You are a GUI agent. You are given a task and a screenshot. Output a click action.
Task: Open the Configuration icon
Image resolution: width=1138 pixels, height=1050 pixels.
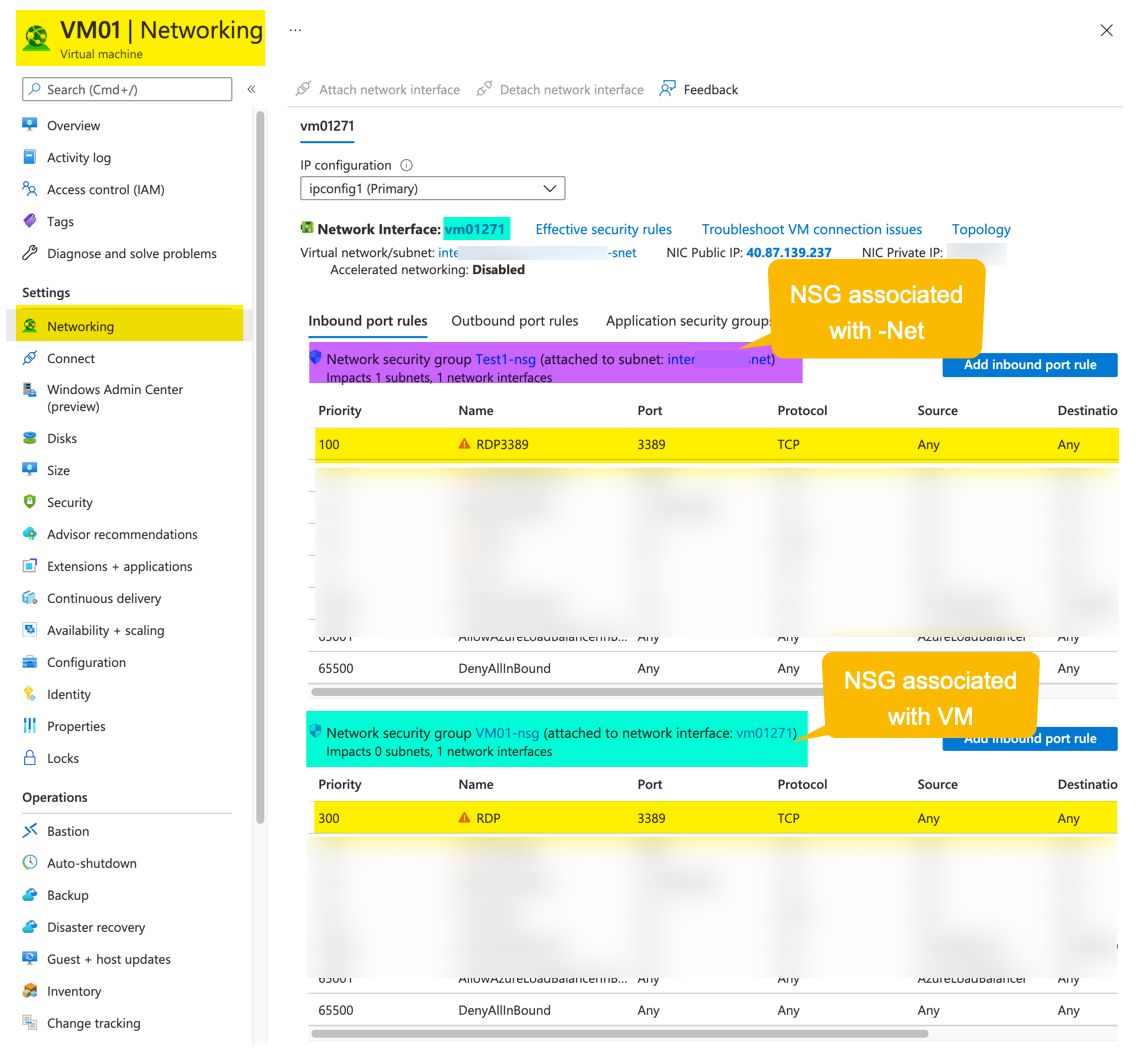pyautogui.click(x=30, y=662)
